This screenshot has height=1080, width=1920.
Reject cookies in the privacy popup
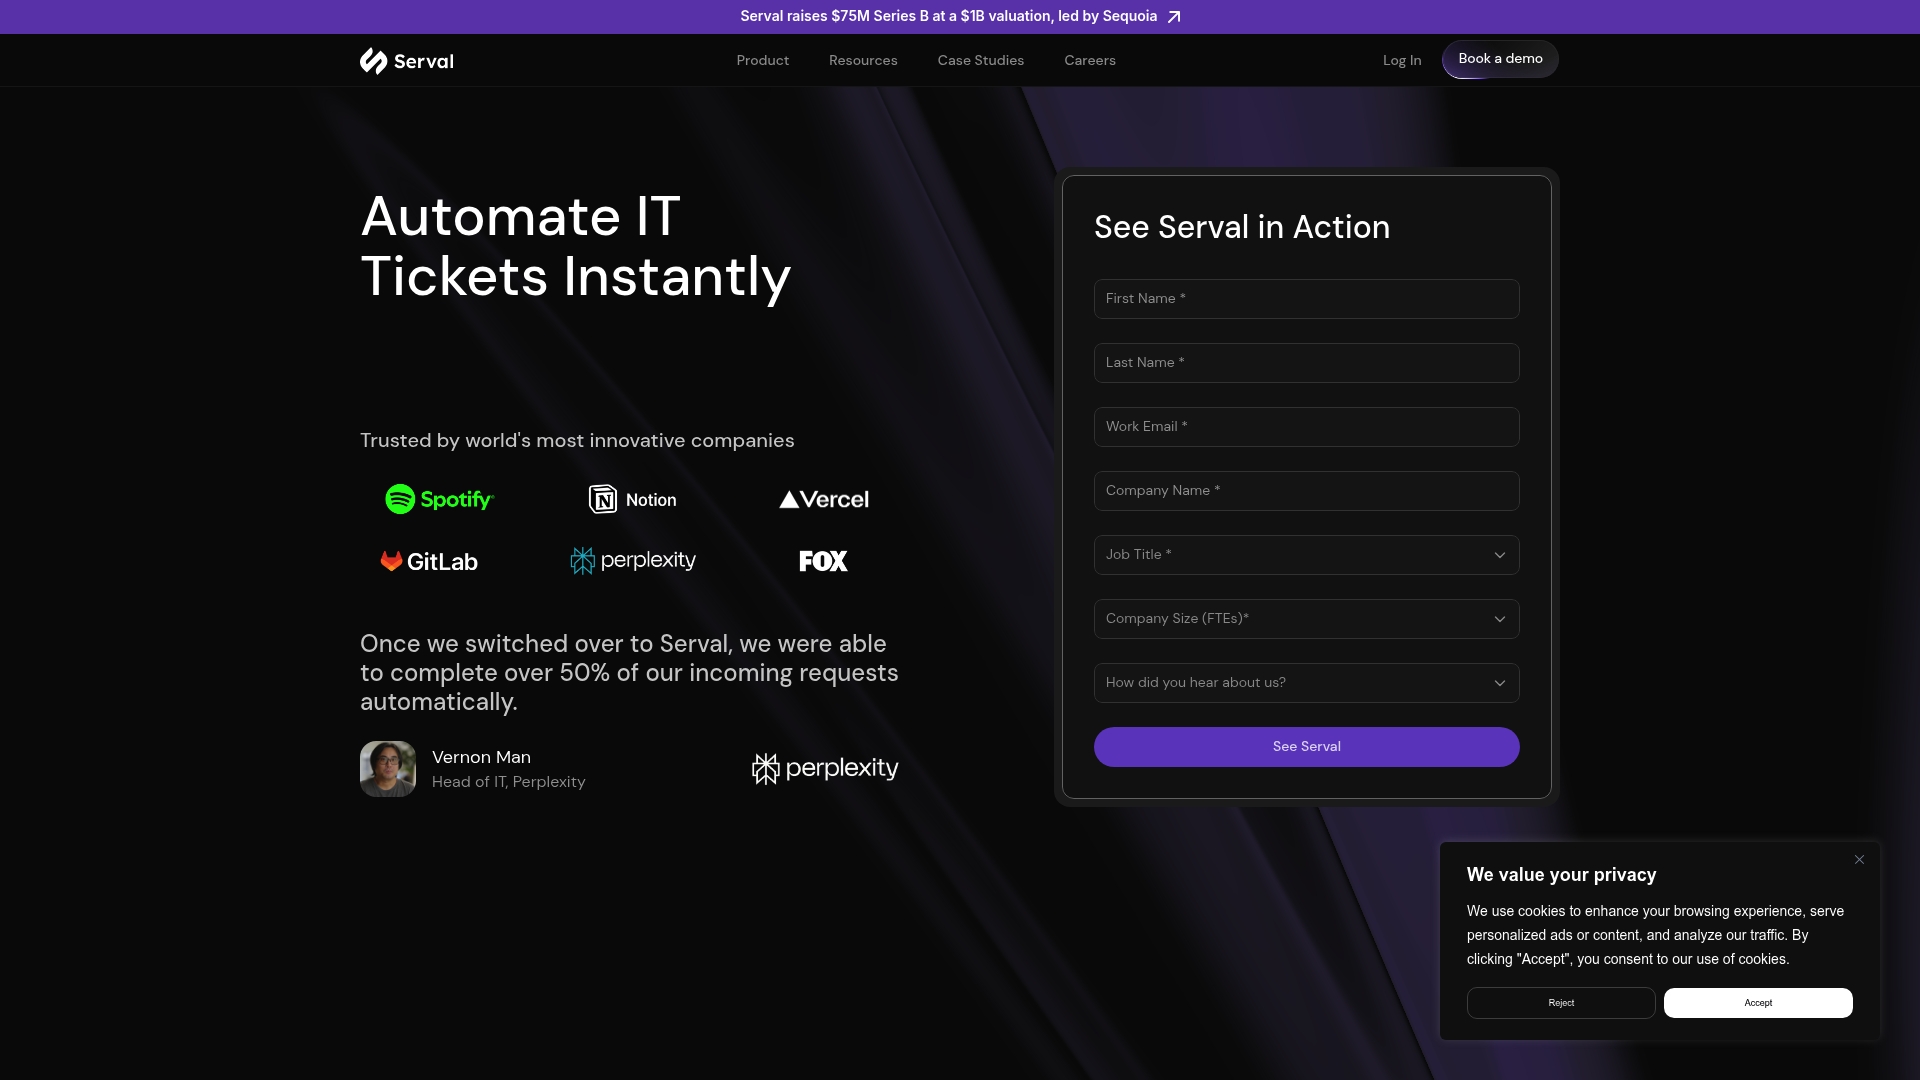pos(1560,1003)
